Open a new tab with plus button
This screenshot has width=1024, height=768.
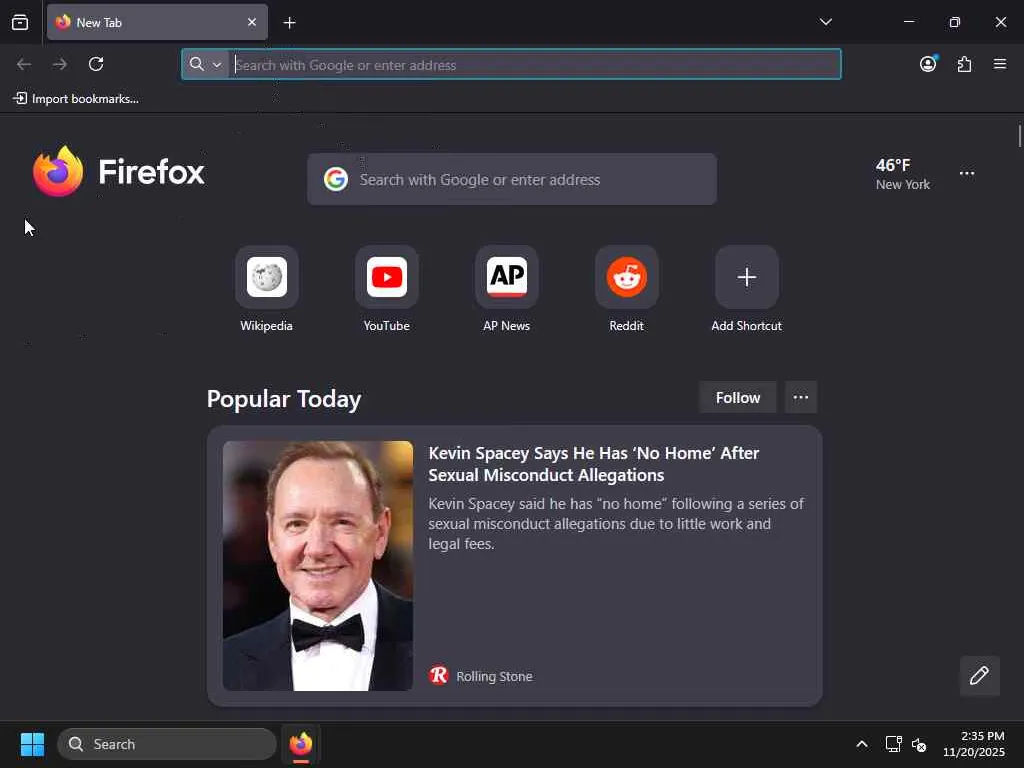coord(289,23)
